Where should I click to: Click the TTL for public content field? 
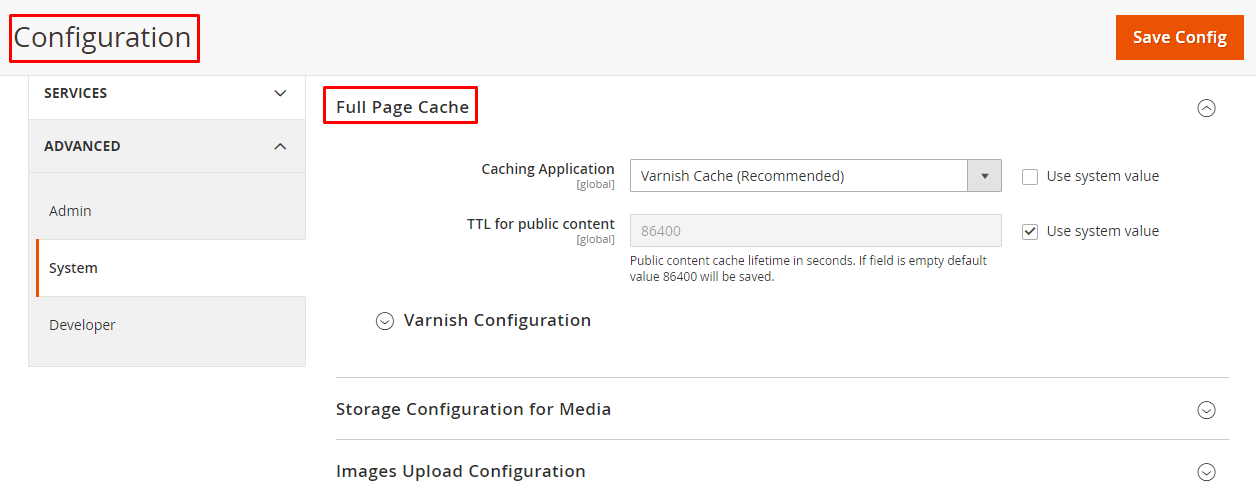(x=815, y=231)
